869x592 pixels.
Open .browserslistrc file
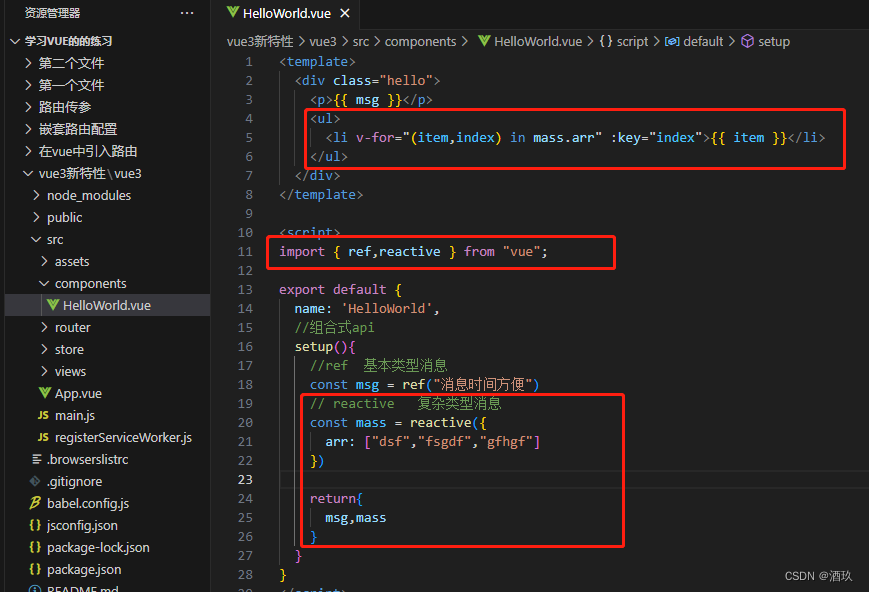108,460
